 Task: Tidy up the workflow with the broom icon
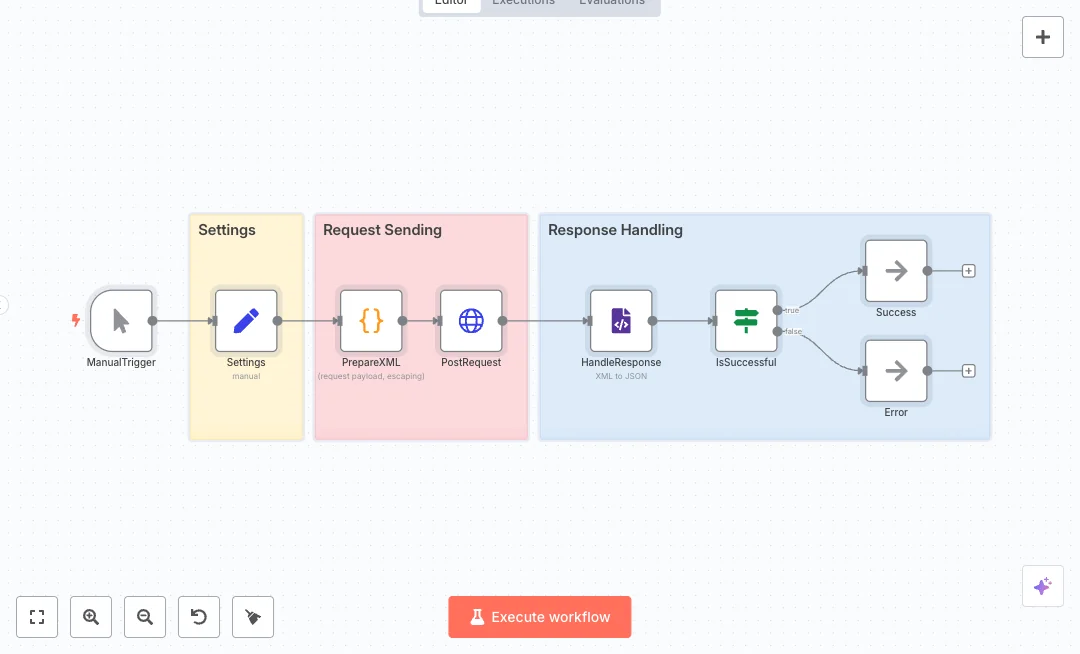[x=253, y=617]
